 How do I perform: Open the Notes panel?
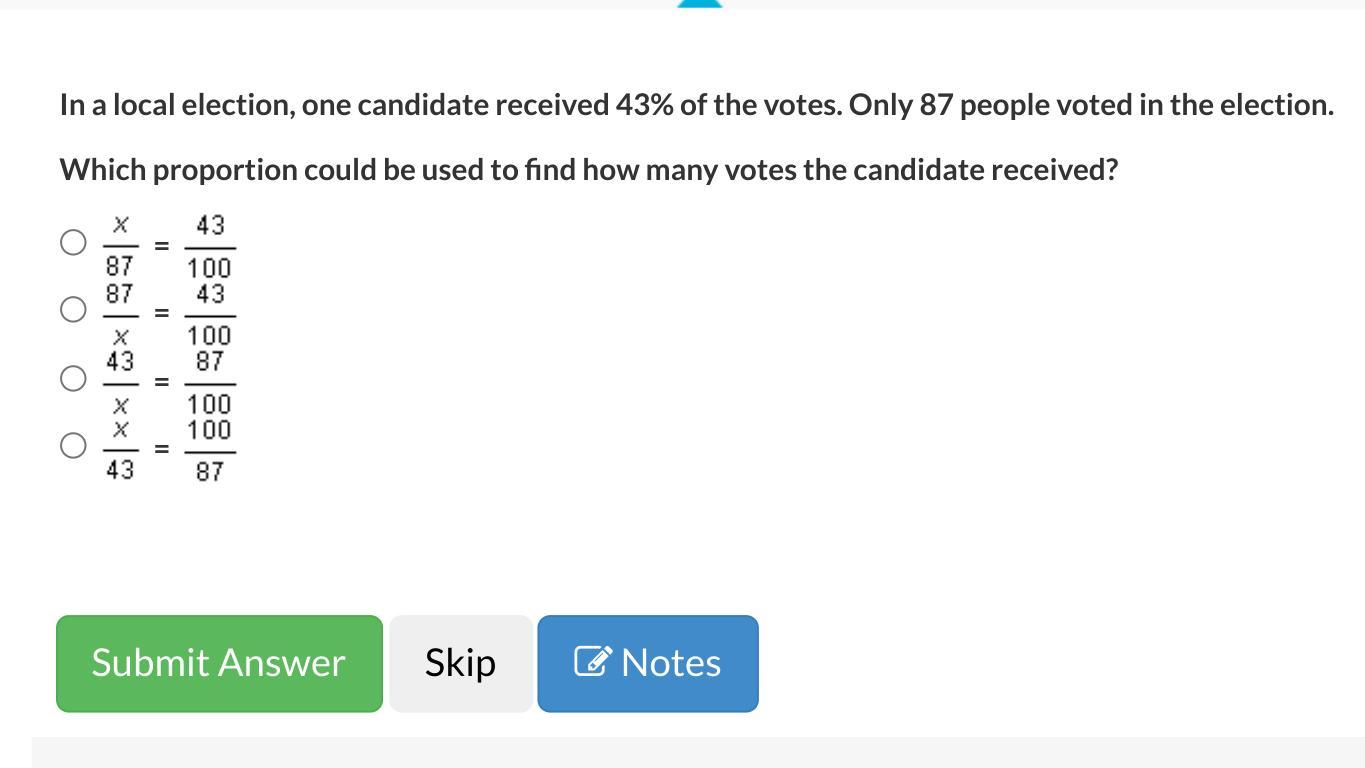point(648,663)
